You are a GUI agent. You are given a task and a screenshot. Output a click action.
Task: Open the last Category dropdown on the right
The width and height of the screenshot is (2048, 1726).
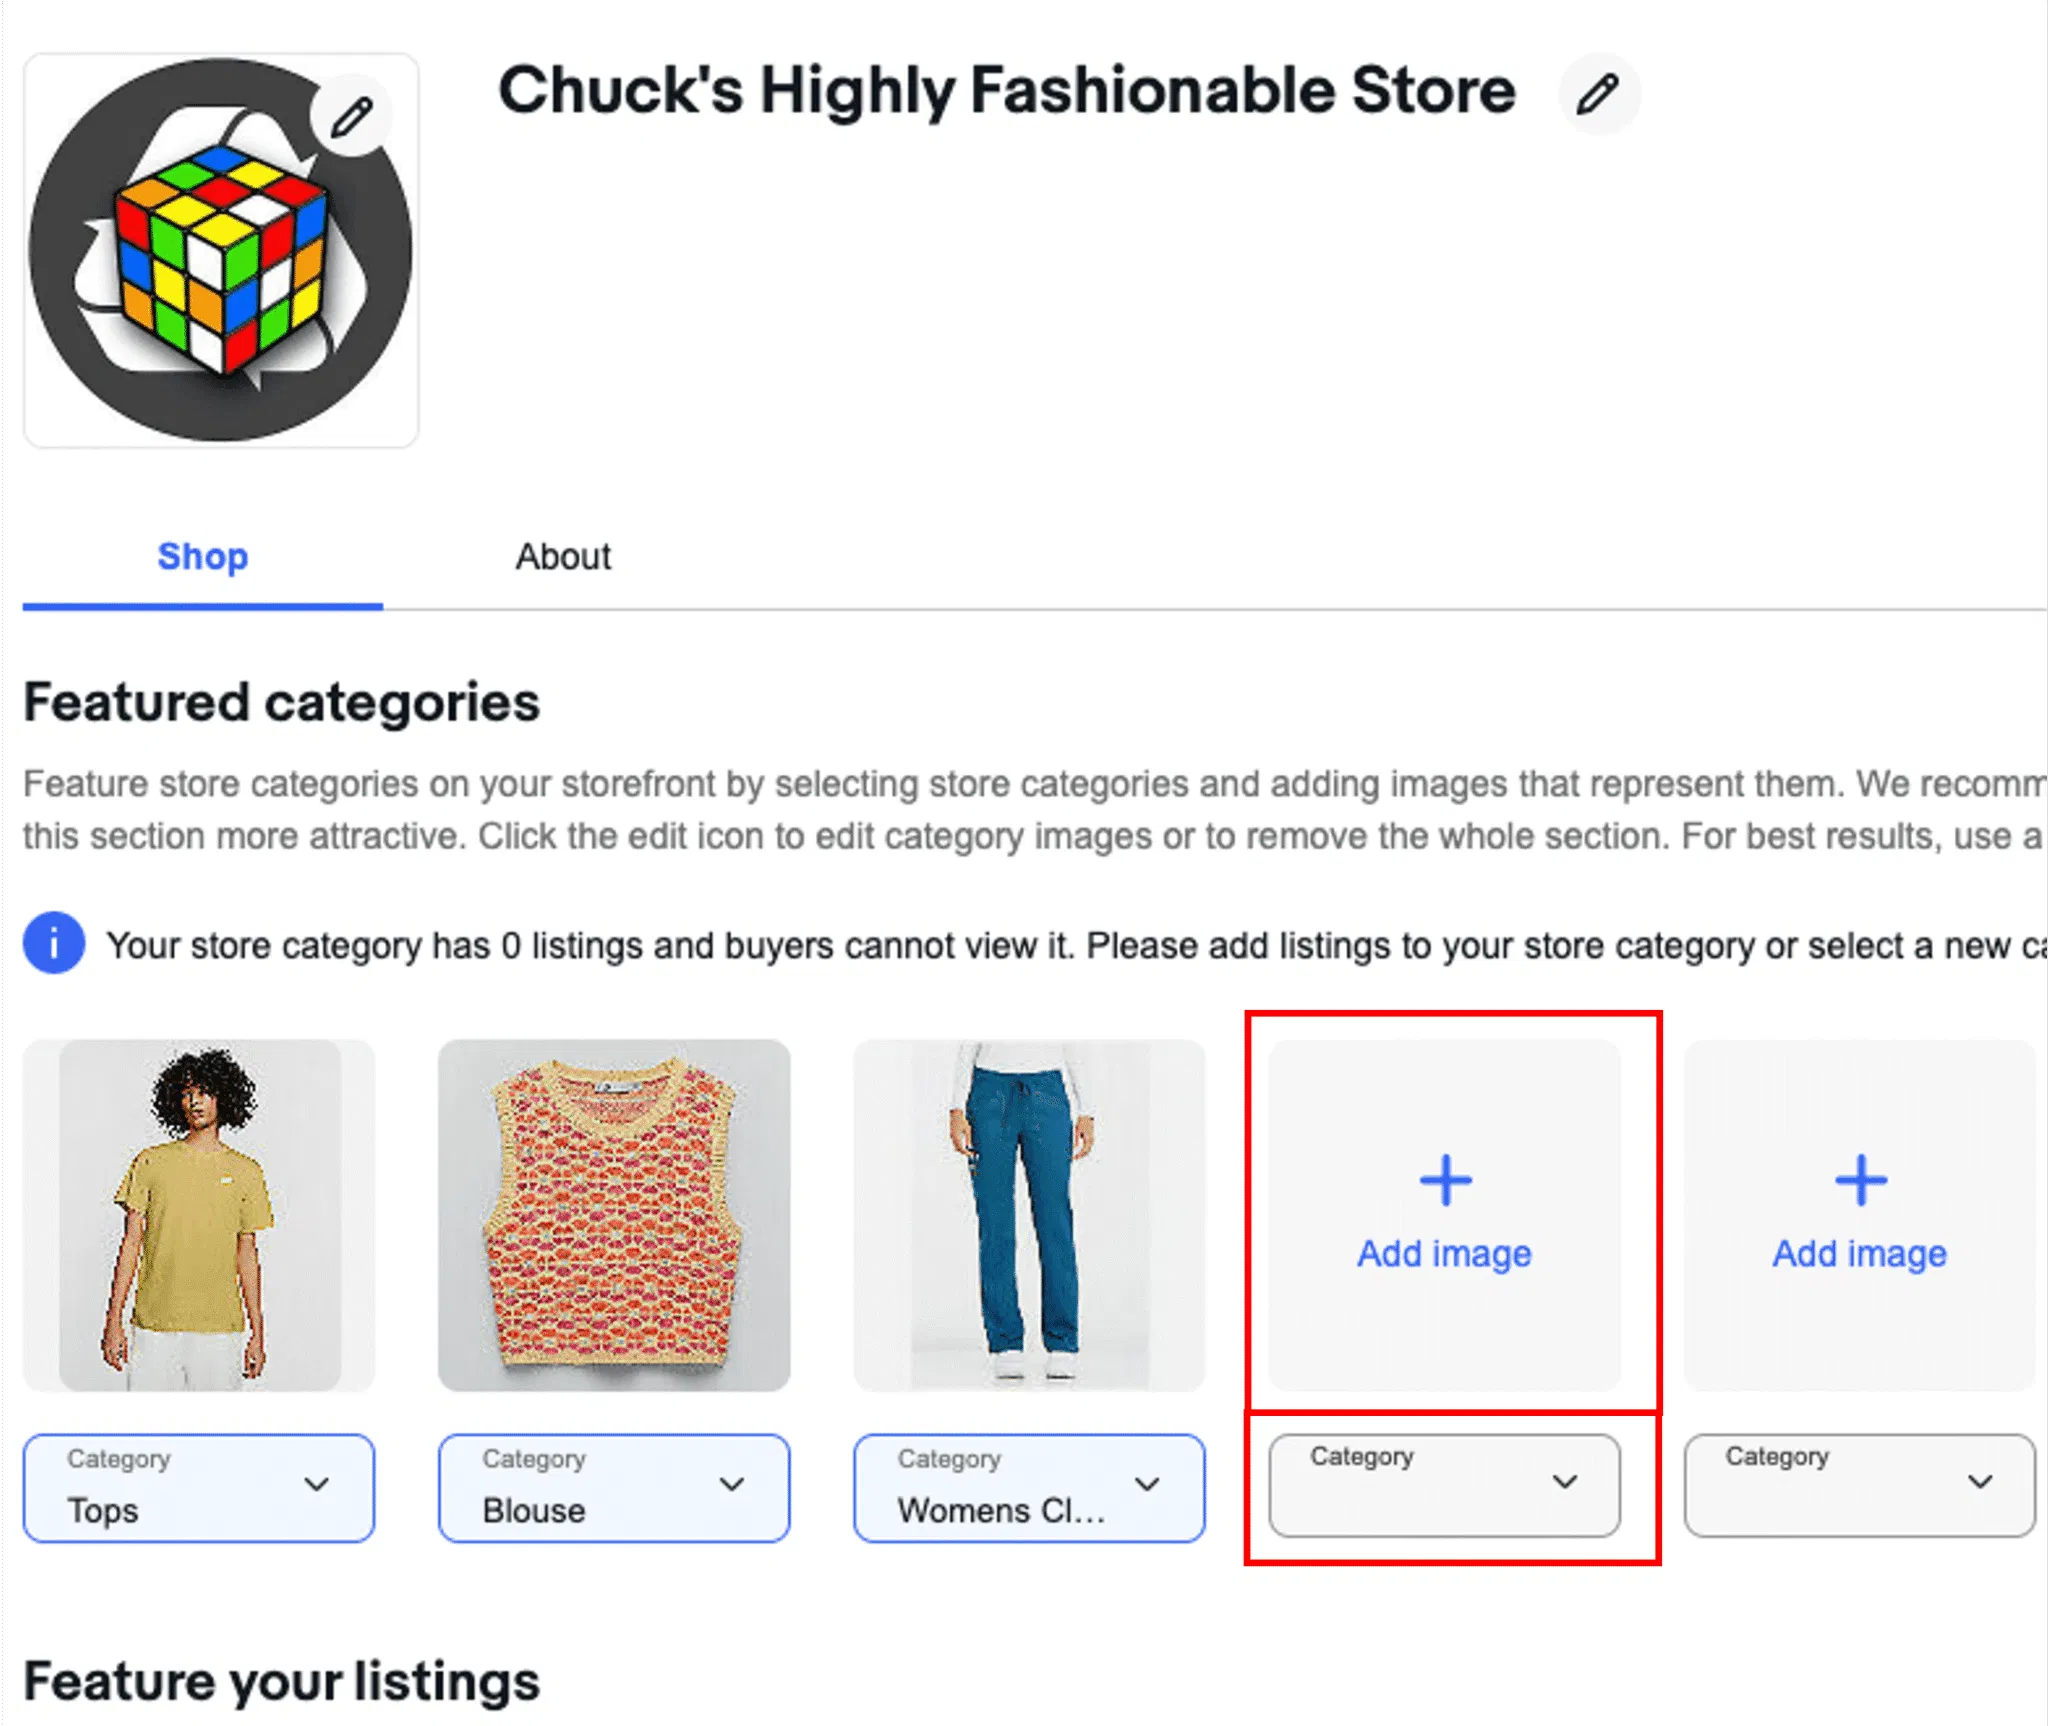1857,1485
